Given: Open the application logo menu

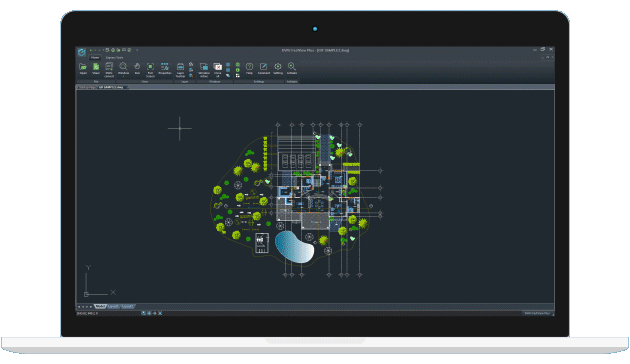Looking at the screenshot, I should pos(82,52).
